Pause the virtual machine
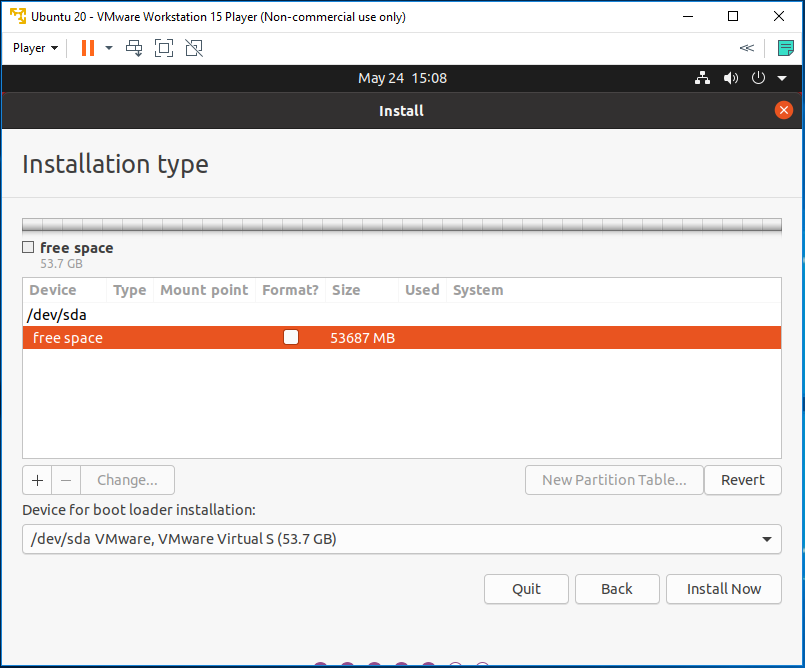 88,48
